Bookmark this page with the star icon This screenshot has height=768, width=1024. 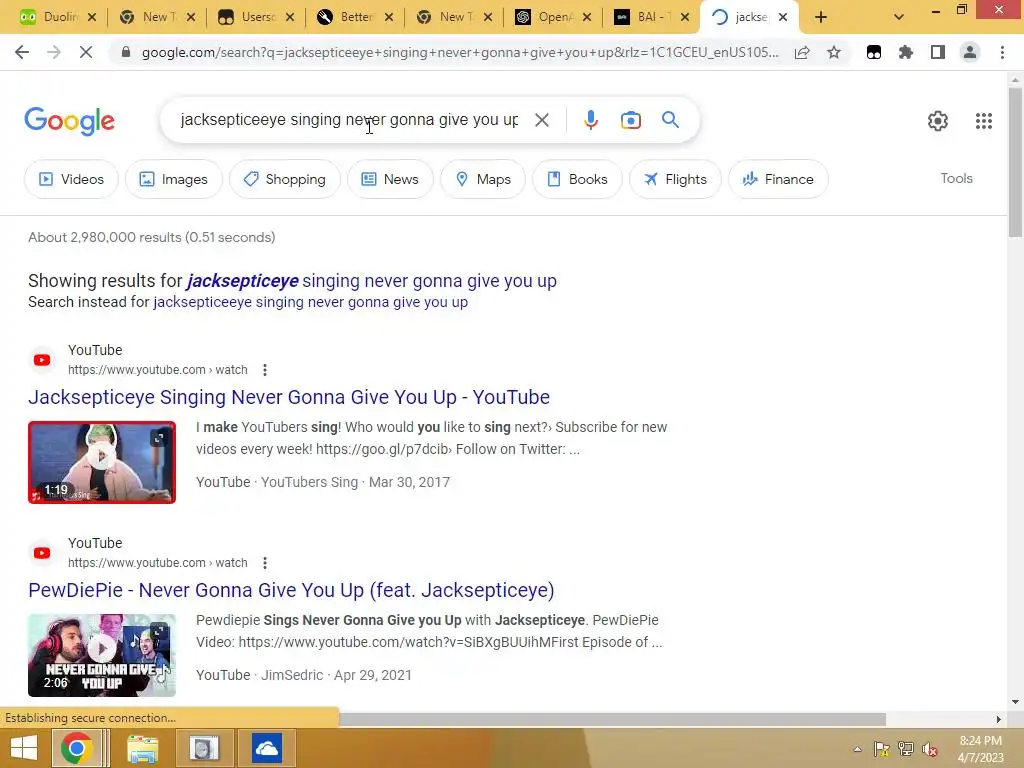[x=834, y=52]
